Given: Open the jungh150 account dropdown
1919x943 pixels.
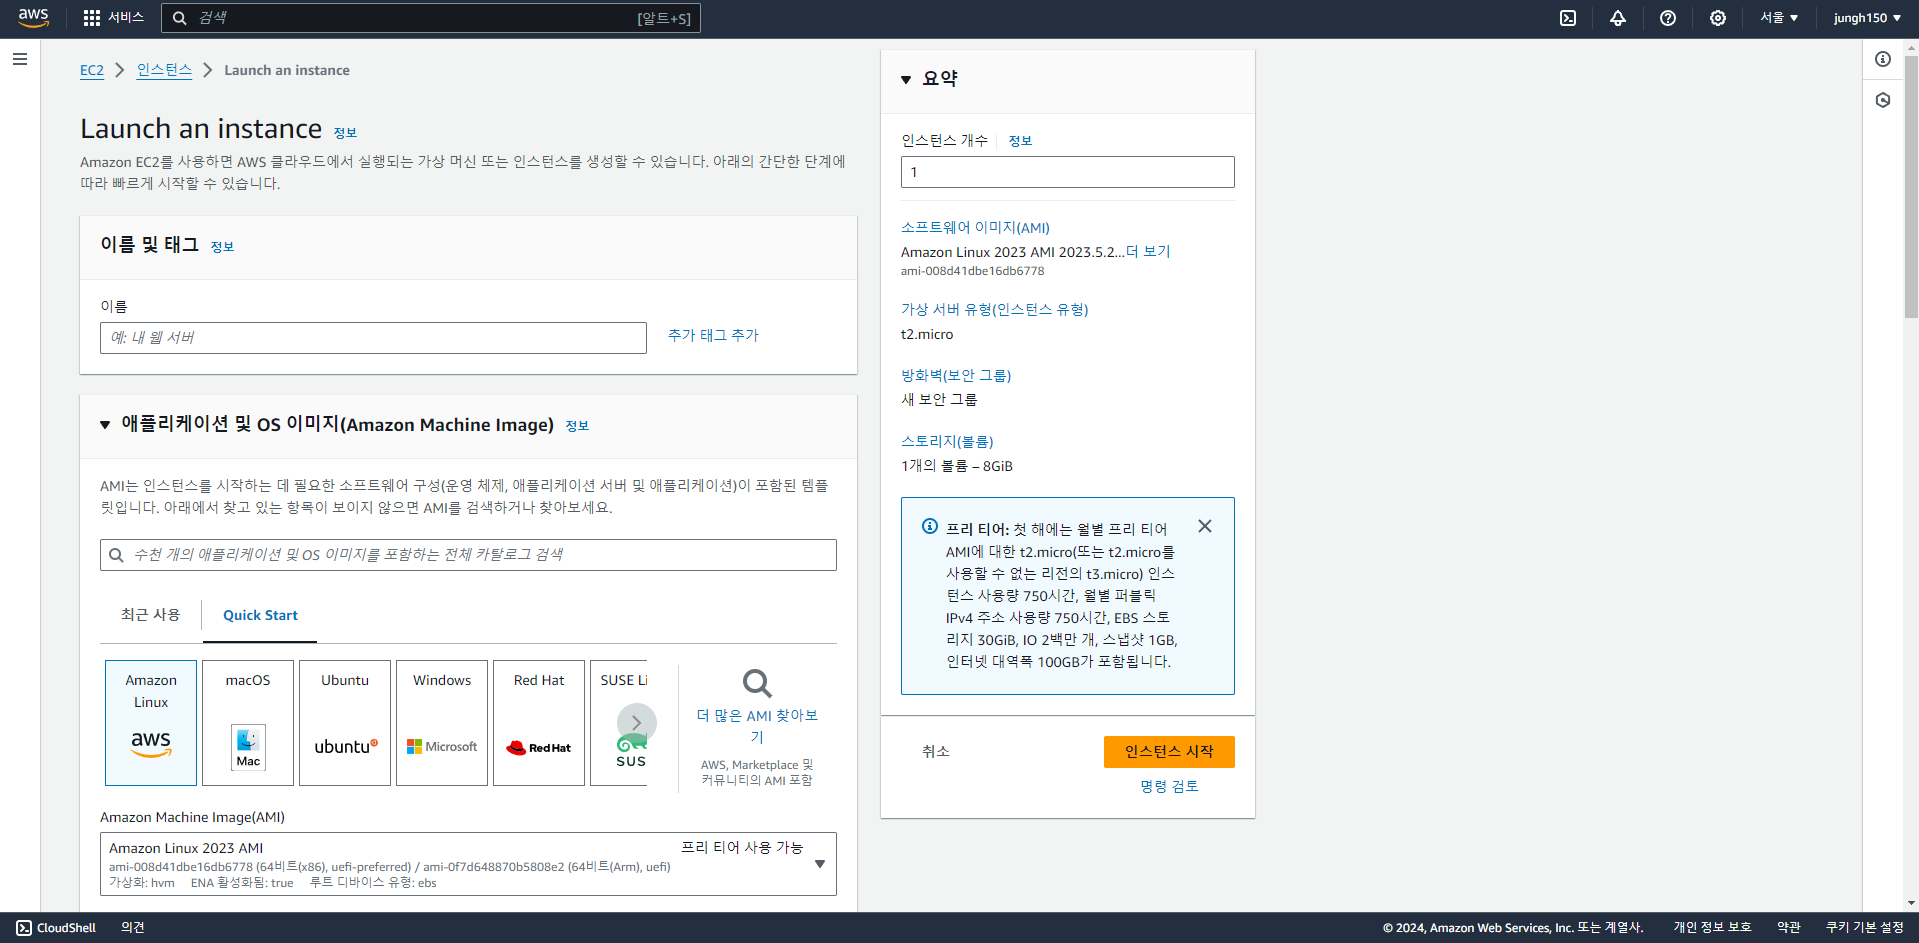Looking at the screenshot, I should (1867, 18).
